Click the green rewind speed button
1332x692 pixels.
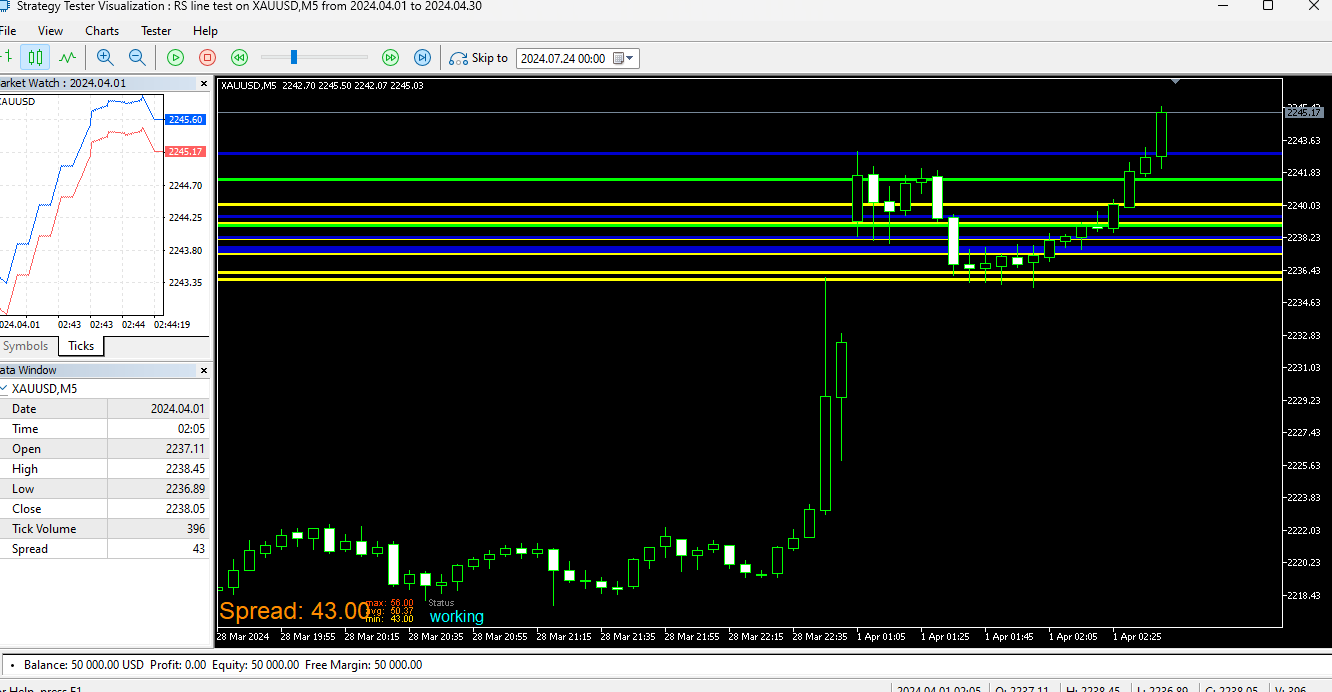(x=239, y=58)
